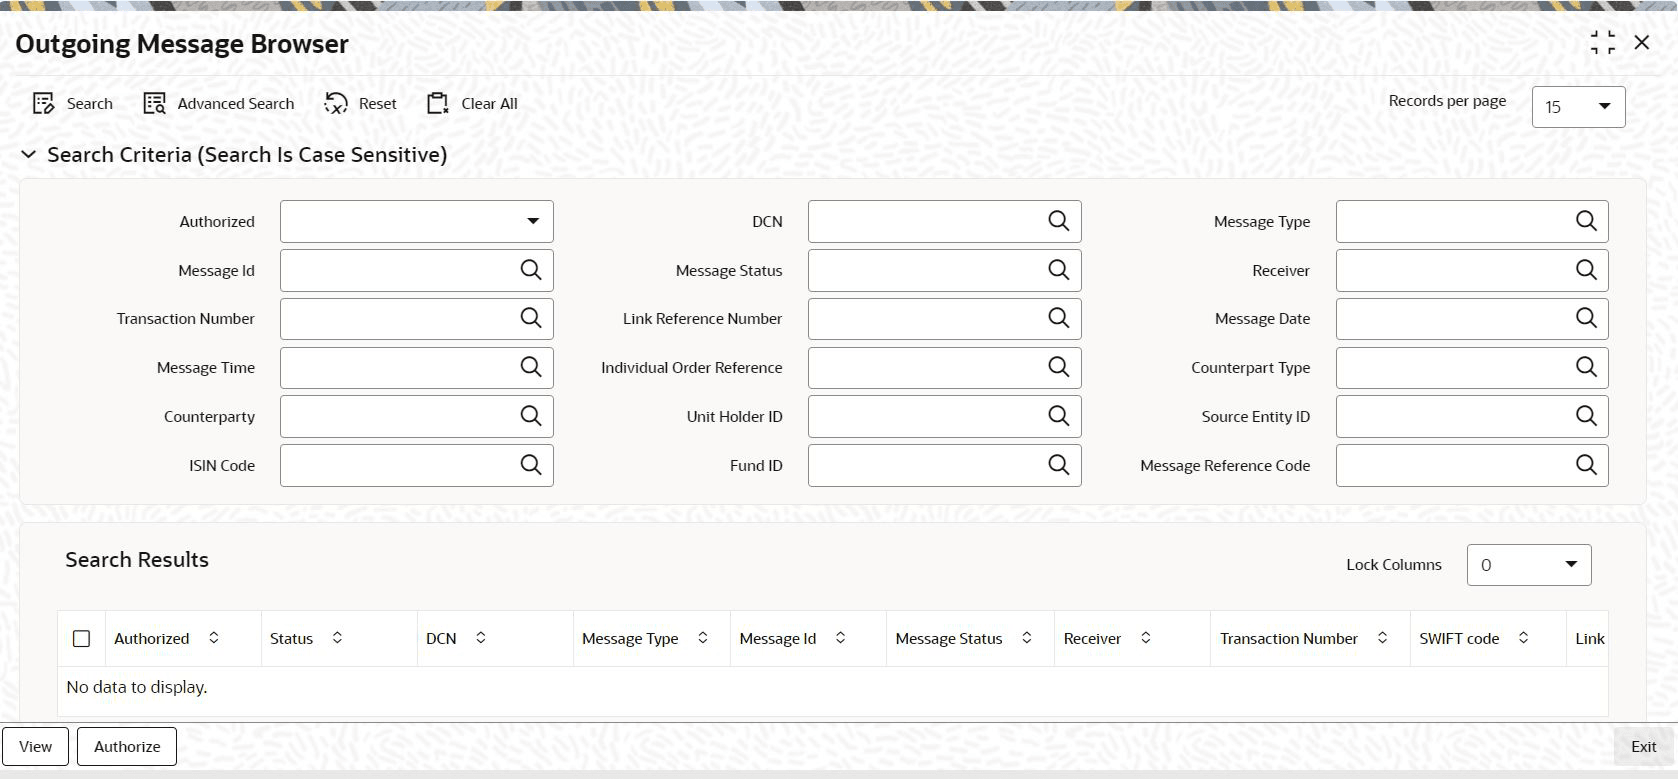
Task: Sort results by the Authorized column
Action: coord(214,638)
